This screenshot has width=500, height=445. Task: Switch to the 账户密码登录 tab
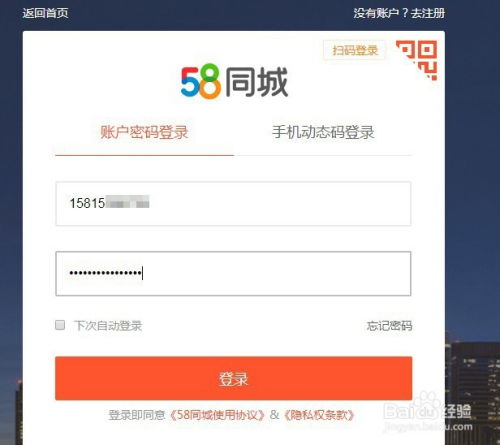point(144,132)
